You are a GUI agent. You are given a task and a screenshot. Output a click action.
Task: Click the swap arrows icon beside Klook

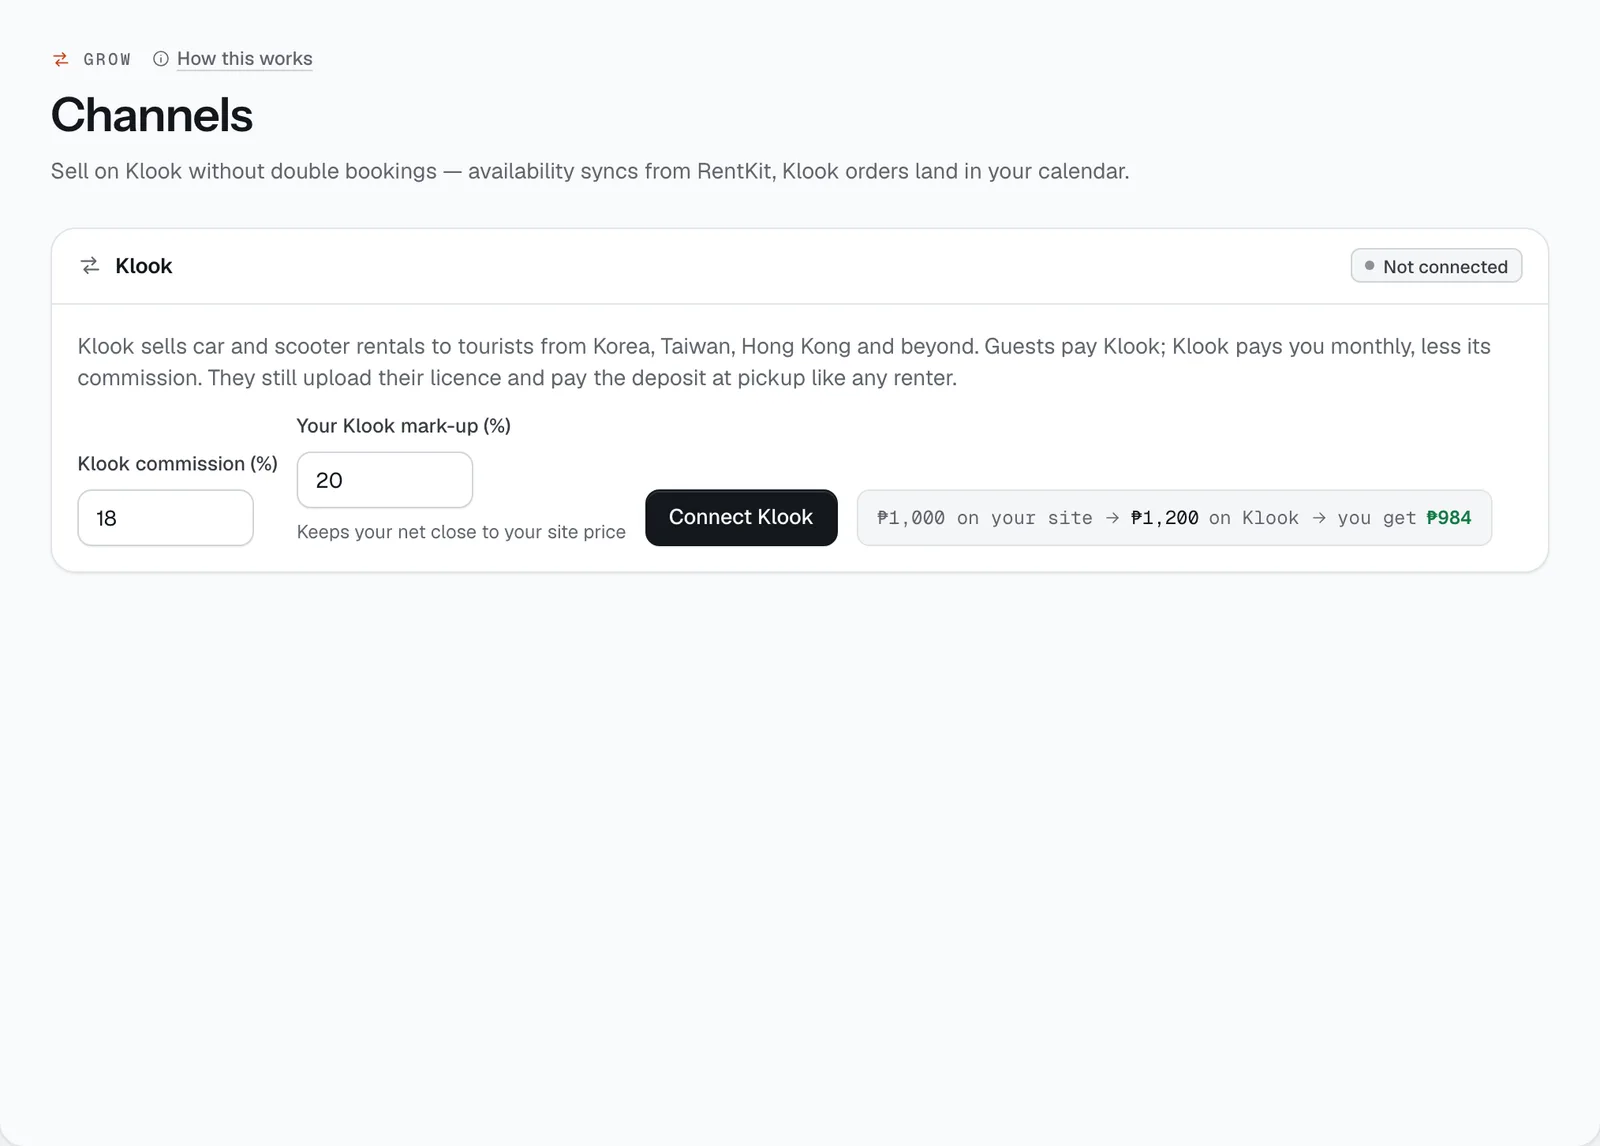[x=90, y=266]
